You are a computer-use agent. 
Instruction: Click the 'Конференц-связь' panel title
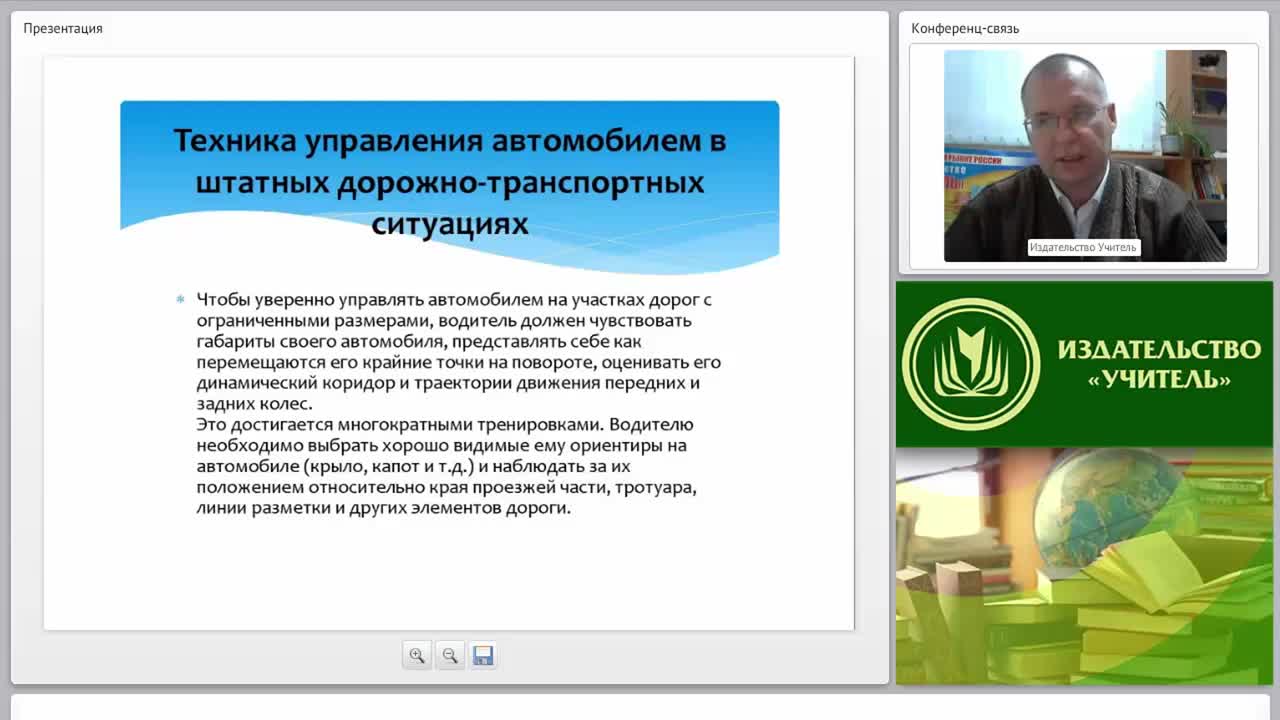[965, 28]
